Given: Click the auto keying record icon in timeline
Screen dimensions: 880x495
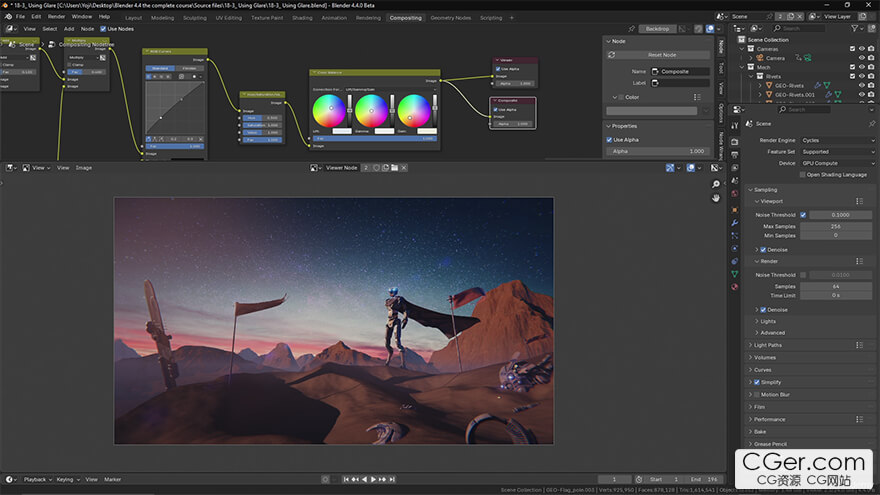Looking at the screenshot, I should 325,479.
